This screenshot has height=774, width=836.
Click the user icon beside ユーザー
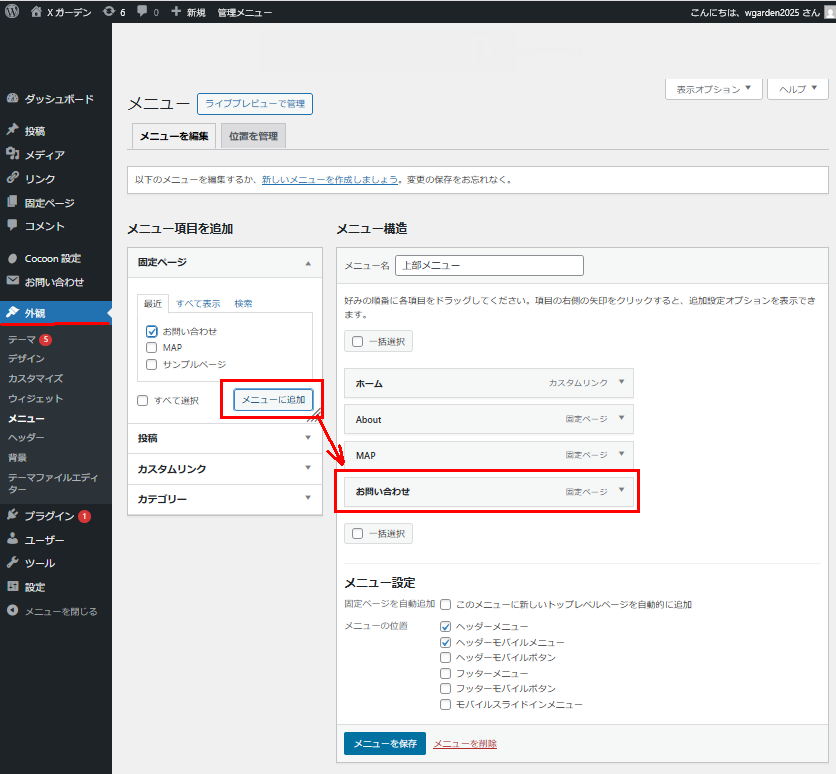tap(13, 540)
